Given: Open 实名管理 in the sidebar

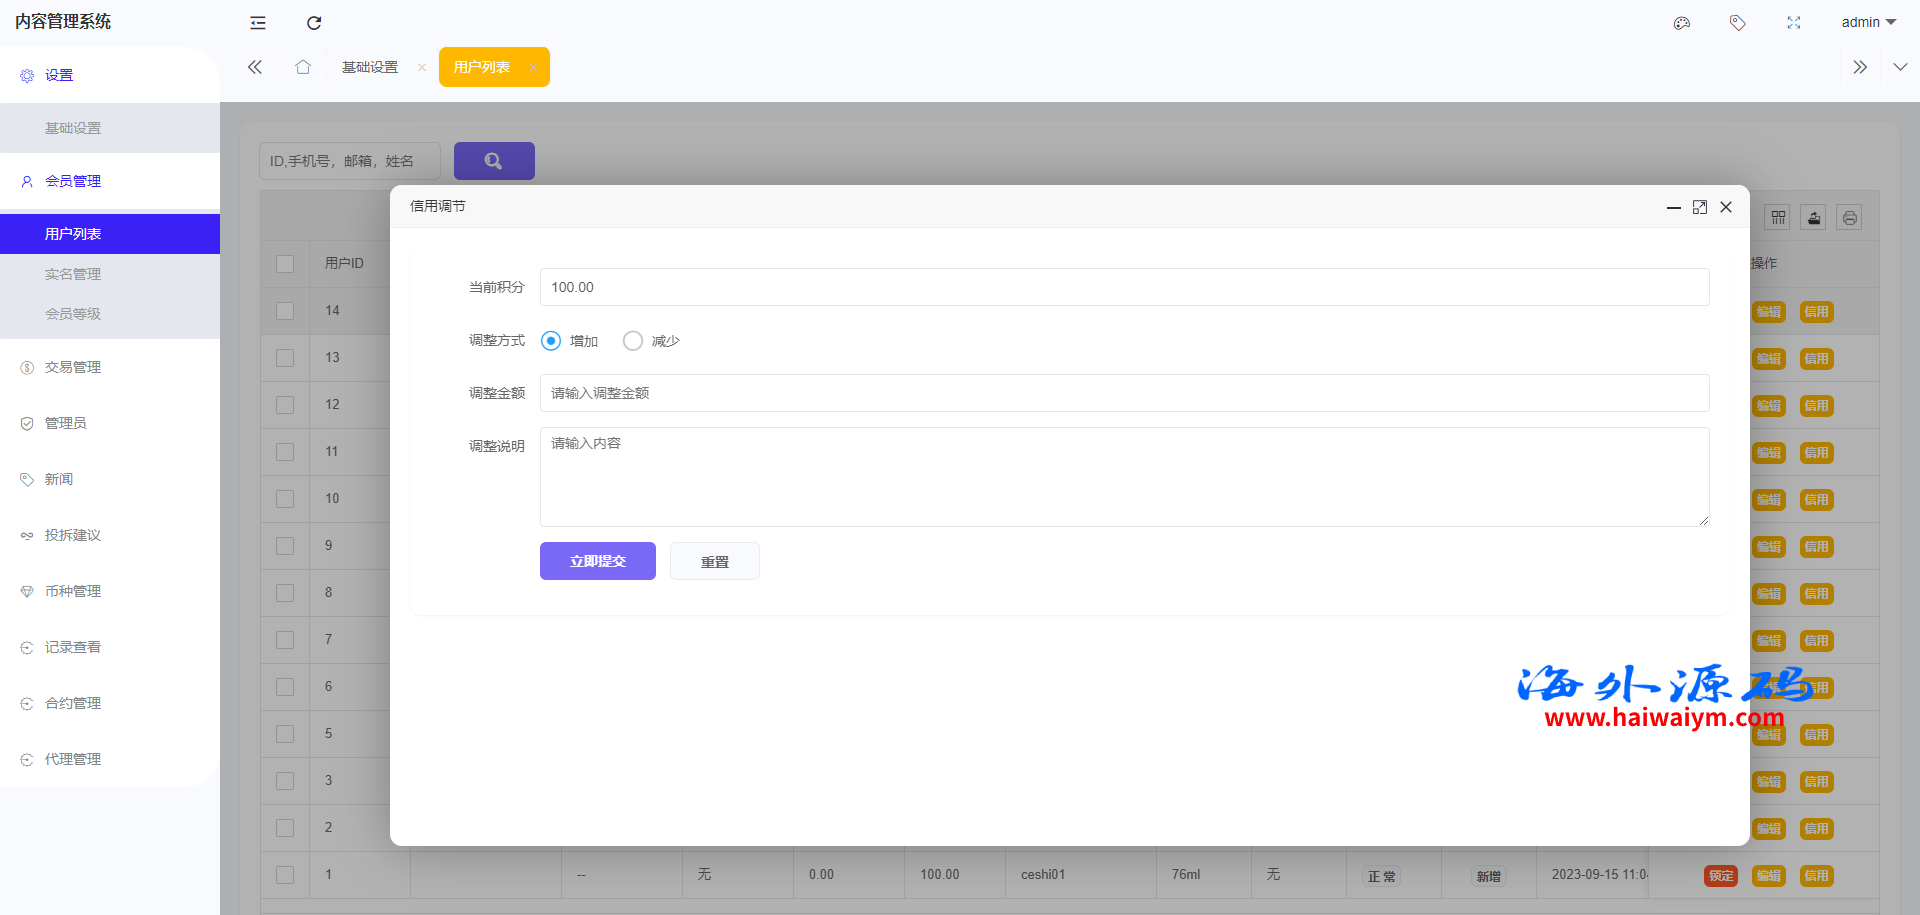Looking at the screenshot, I should pos(73,274).
